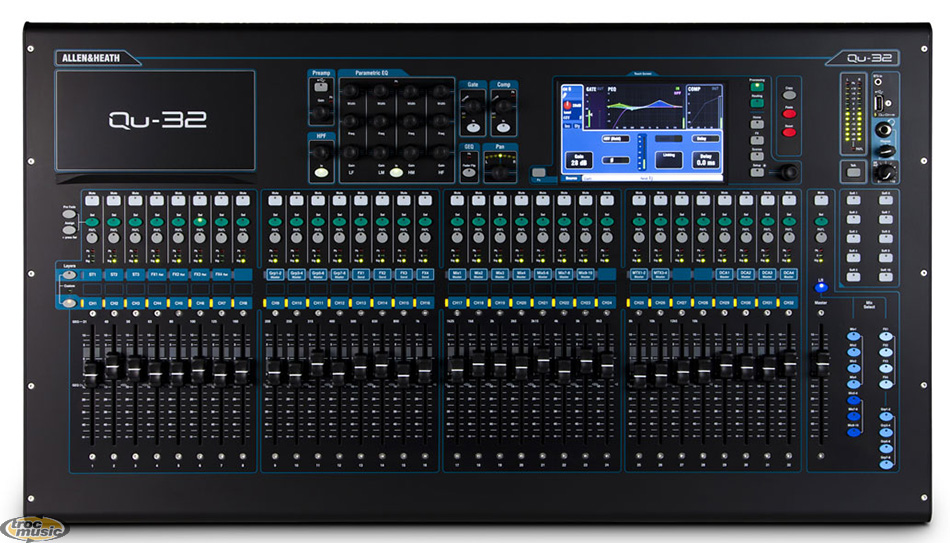Screen dimensions: 950x543
Task: Click the Pan knob
Action: 498,172
